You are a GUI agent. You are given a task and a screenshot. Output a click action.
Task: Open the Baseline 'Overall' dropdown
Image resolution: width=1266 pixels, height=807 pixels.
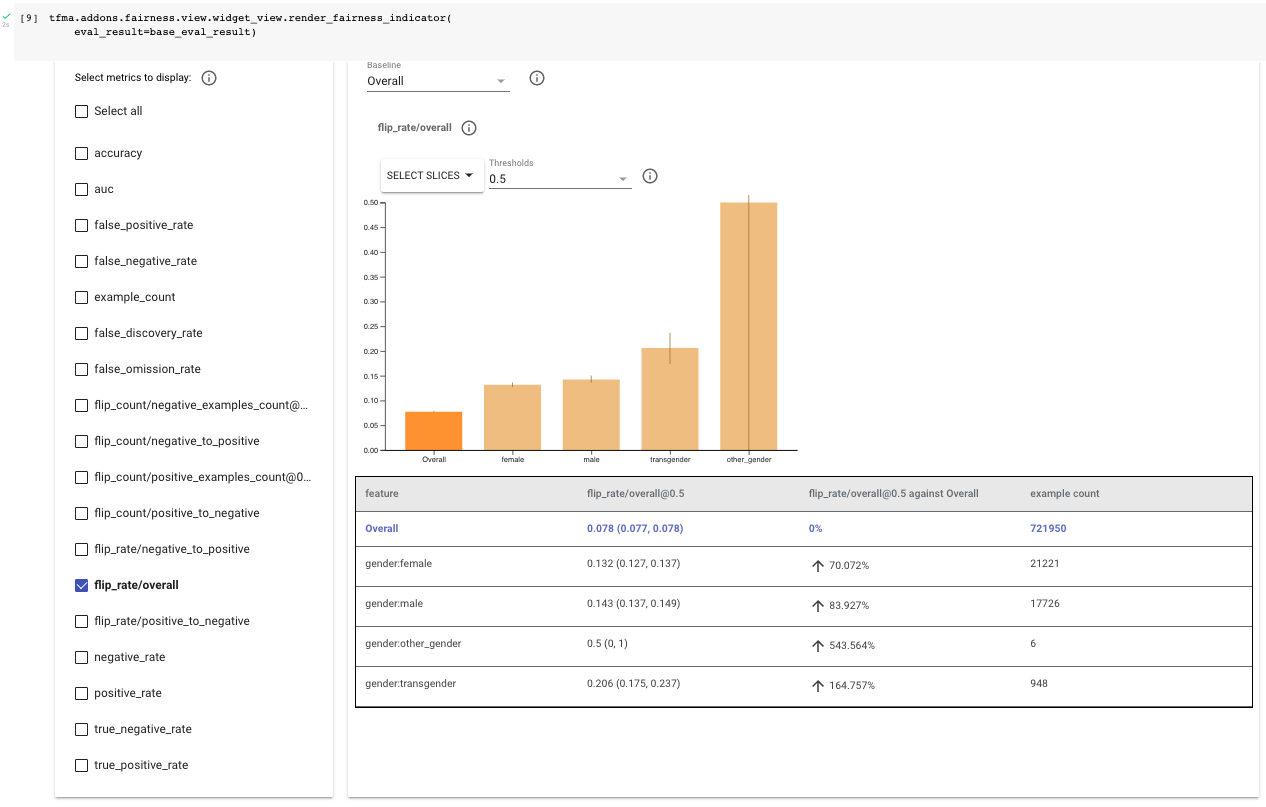tap(437, 81)
